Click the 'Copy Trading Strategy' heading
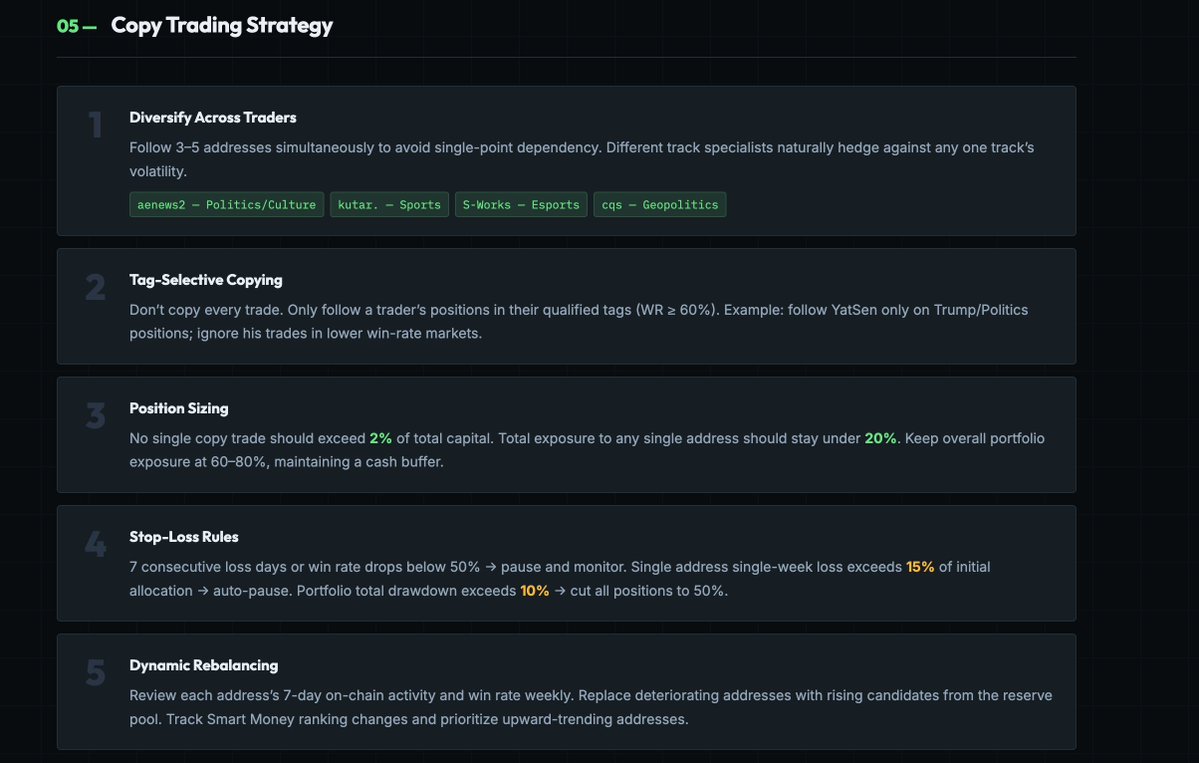 222,25
